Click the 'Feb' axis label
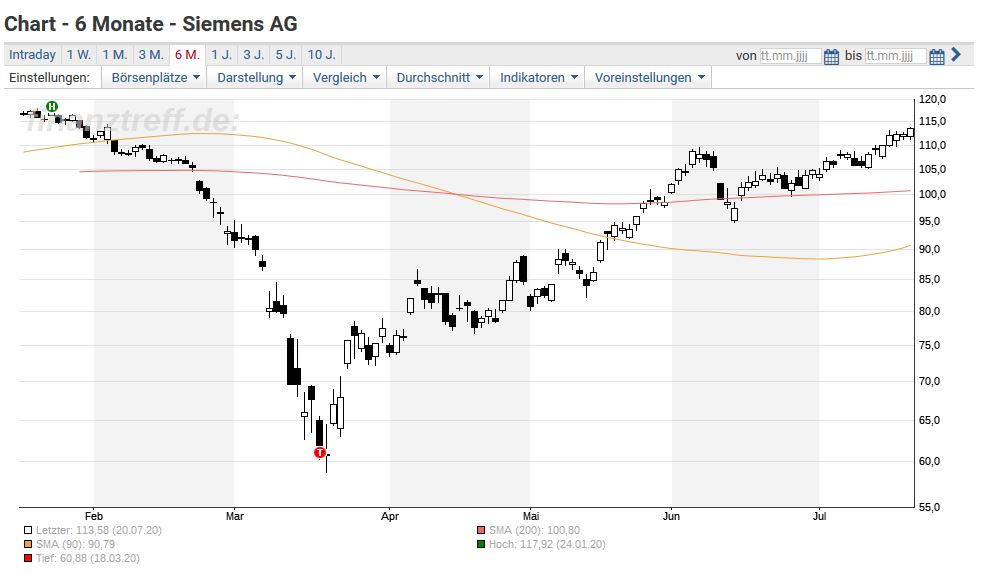Viewport: 983px width, 574px height. (93, 516)
